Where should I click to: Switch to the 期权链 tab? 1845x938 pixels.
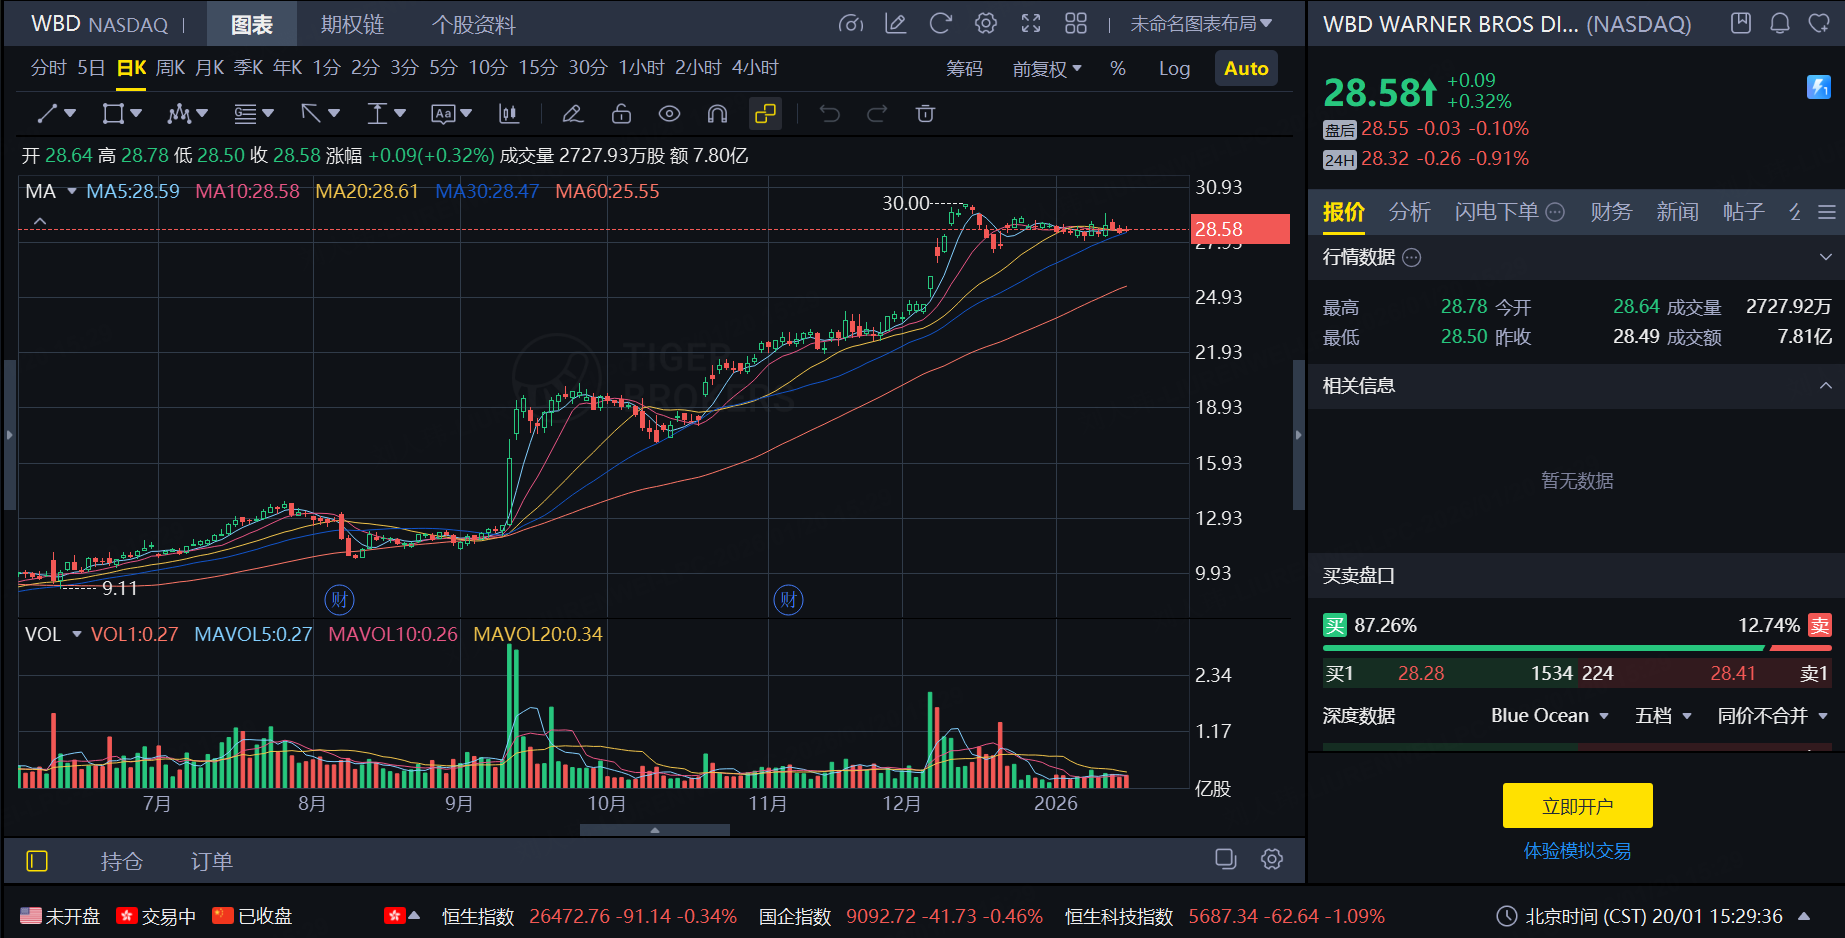pyautogui.click(x=352, y=23)
